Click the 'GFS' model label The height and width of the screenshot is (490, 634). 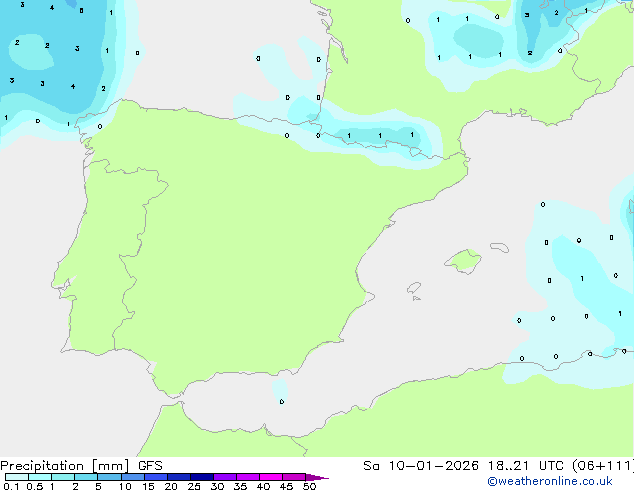[150, 466]
